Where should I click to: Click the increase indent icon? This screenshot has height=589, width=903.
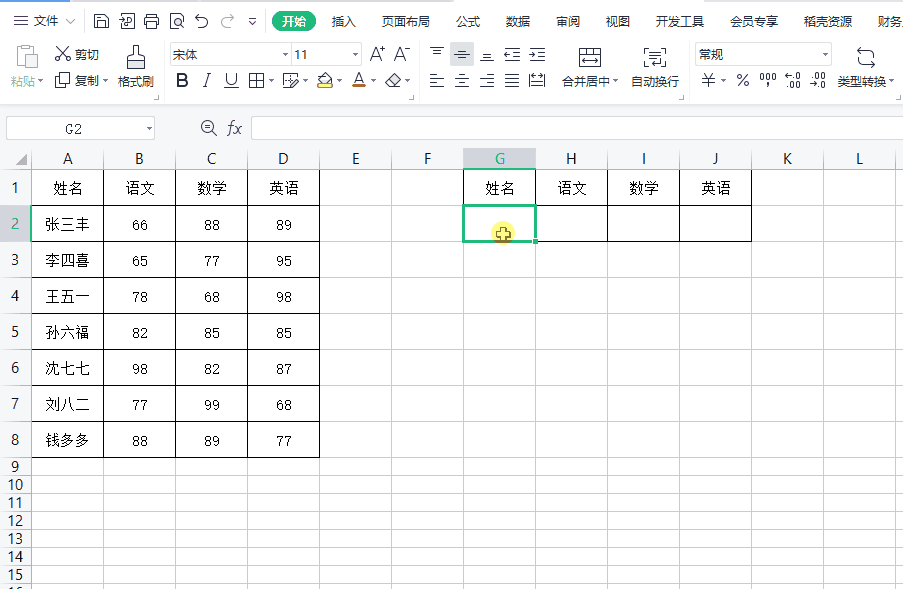pyautogui.click(x=537, y=54)
